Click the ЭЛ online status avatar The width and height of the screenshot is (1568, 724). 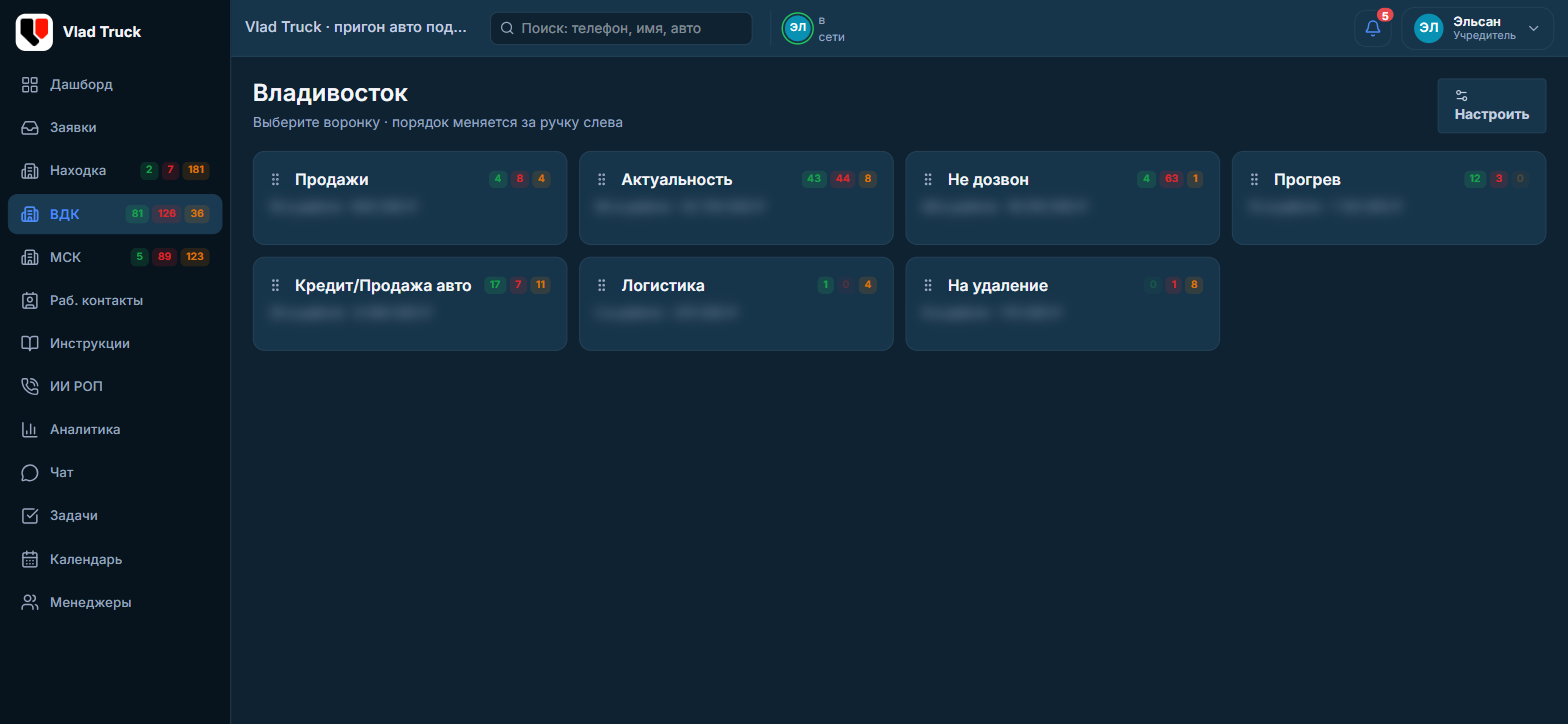[x=797, y=28]
